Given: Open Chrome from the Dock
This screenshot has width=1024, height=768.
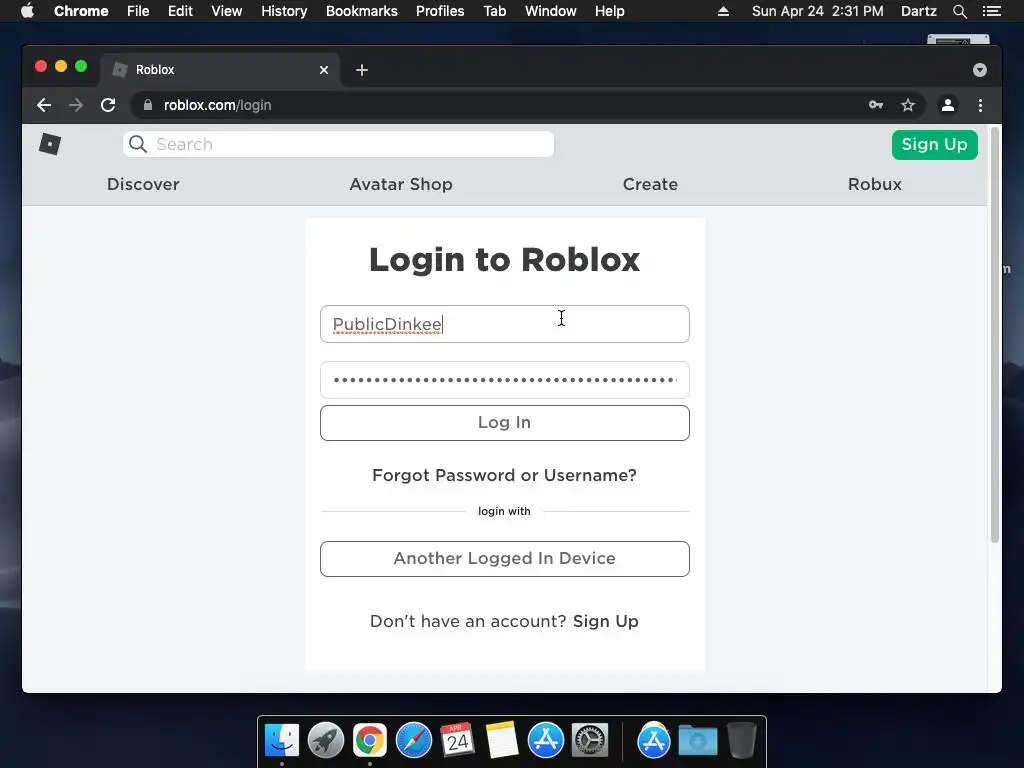Looking at the screenshot, I should pos(370,741).
